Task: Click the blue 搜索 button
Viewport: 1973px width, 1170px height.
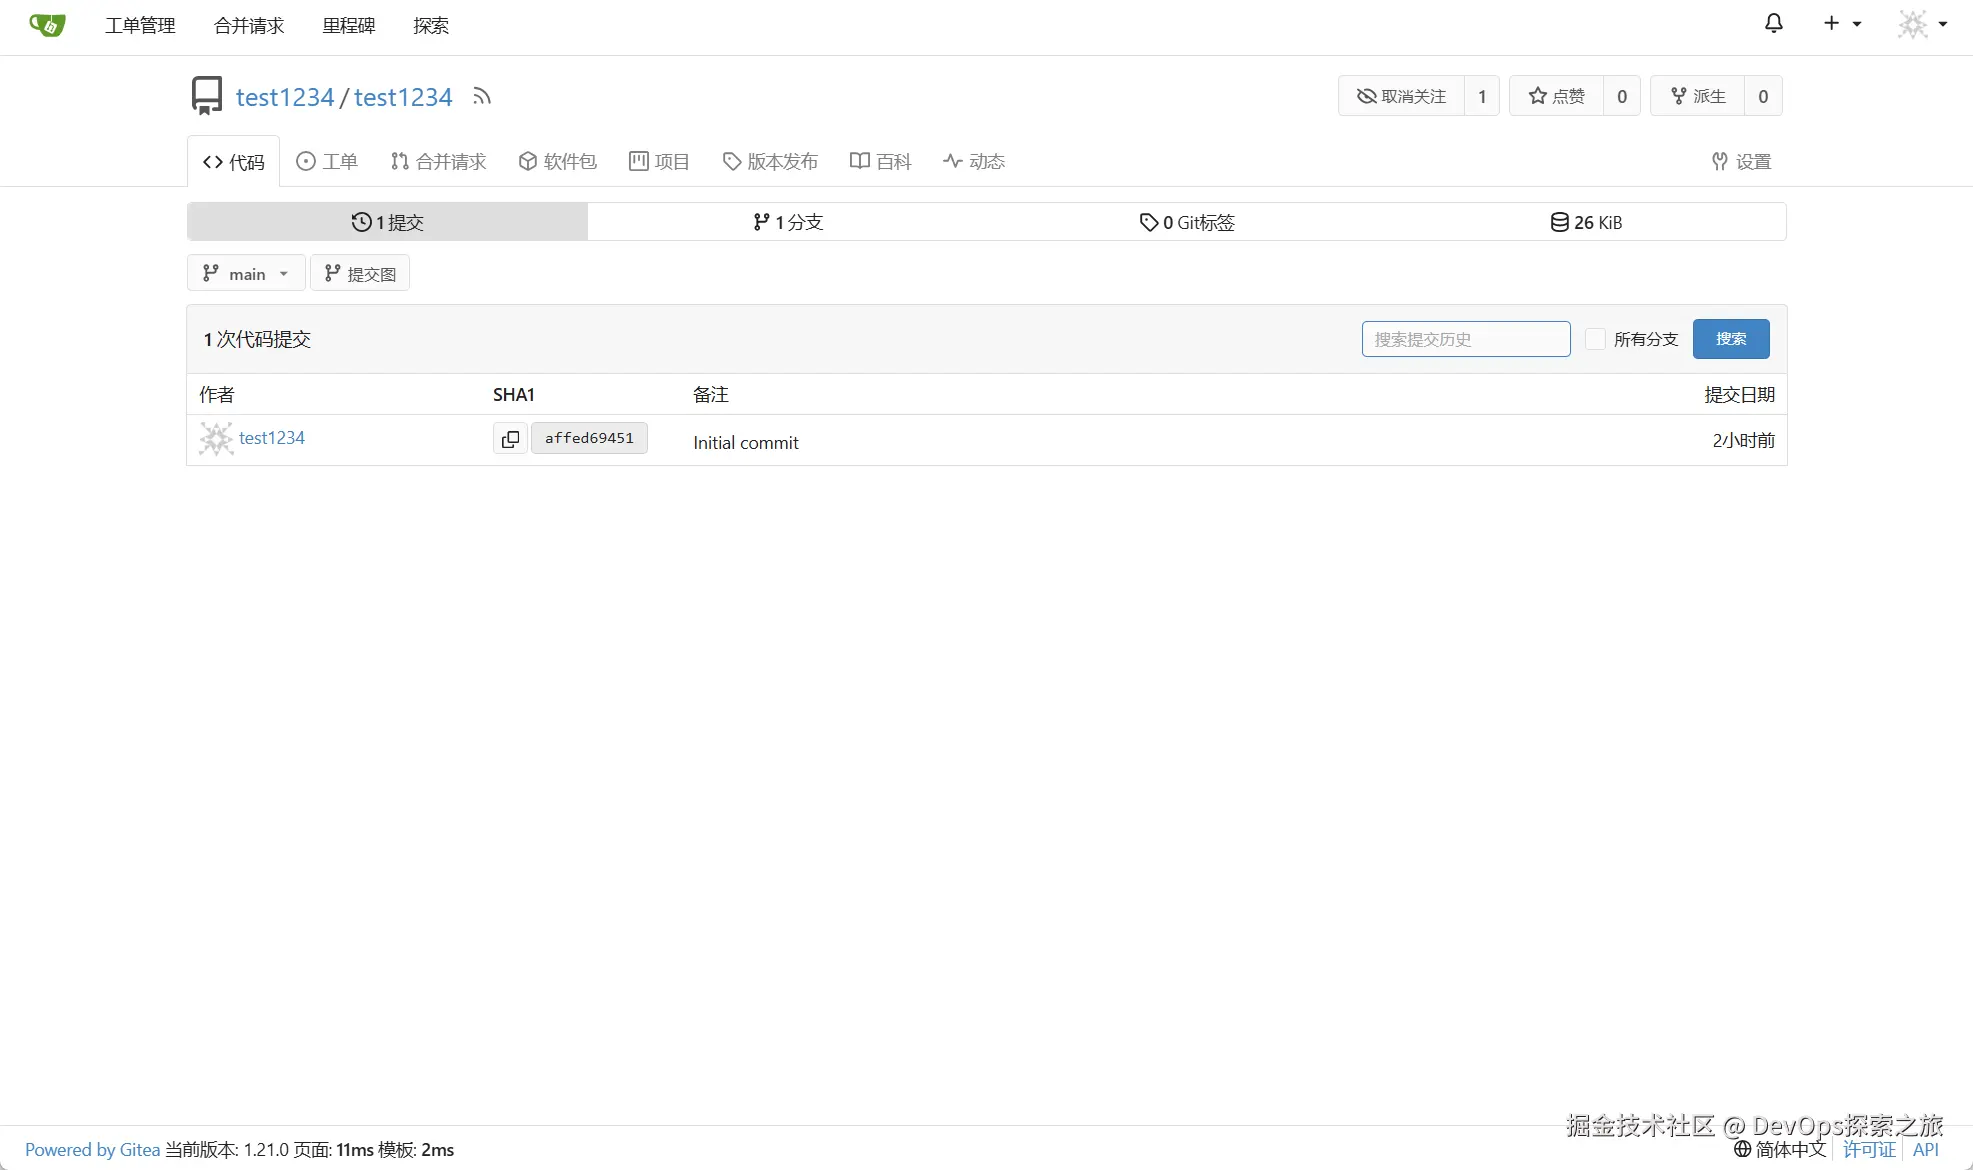Action: pyautogui.click(x=1730, y=339)
